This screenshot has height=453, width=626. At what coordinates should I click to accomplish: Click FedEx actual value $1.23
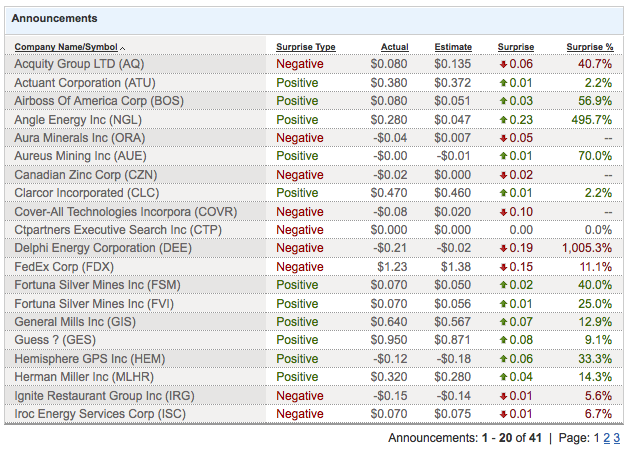click(392, 267)
